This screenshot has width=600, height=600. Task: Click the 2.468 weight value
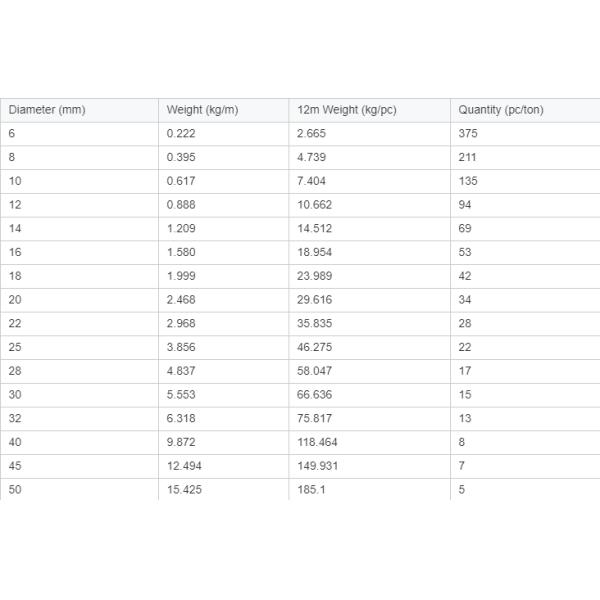tap(181, 300)
